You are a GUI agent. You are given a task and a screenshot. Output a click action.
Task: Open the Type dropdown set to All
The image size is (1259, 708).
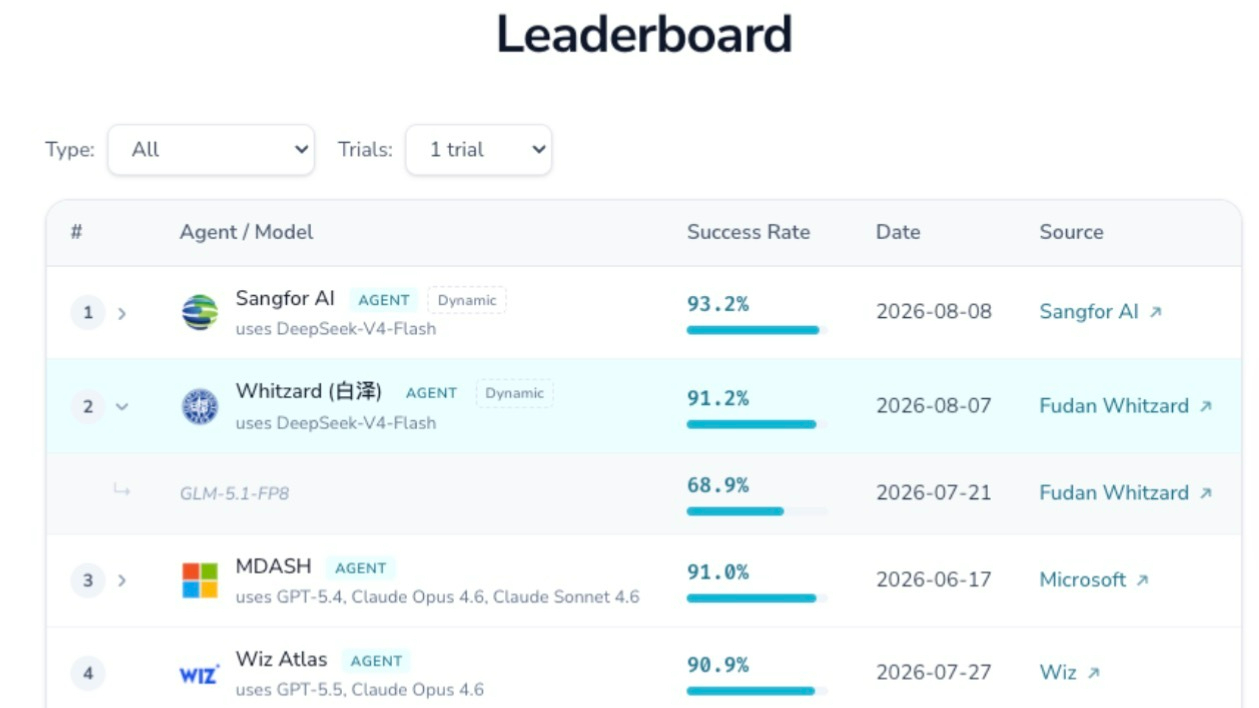[x=211, y=150]
